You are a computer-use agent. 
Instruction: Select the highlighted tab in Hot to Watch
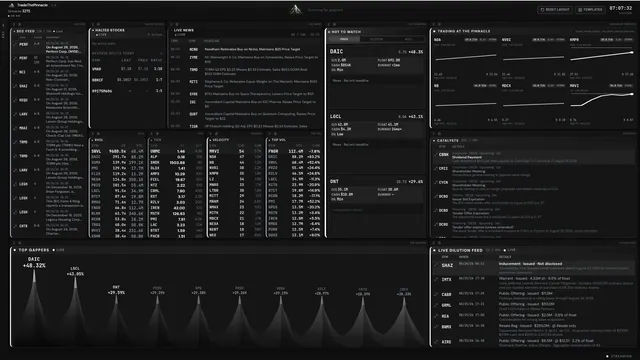coord(344,39)
